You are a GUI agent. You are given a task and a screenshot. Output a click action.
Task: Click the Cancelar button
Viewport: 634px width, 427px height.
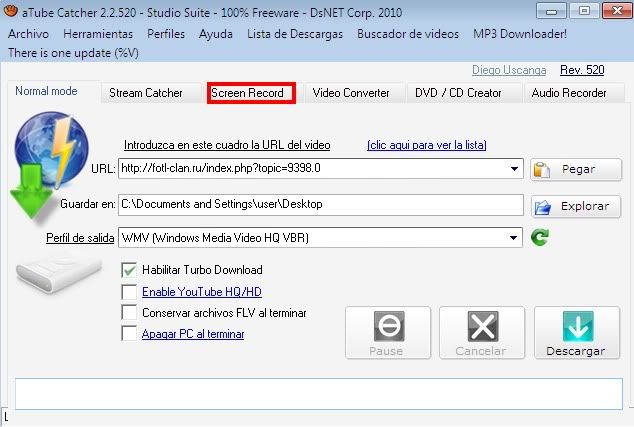[482, 333]
